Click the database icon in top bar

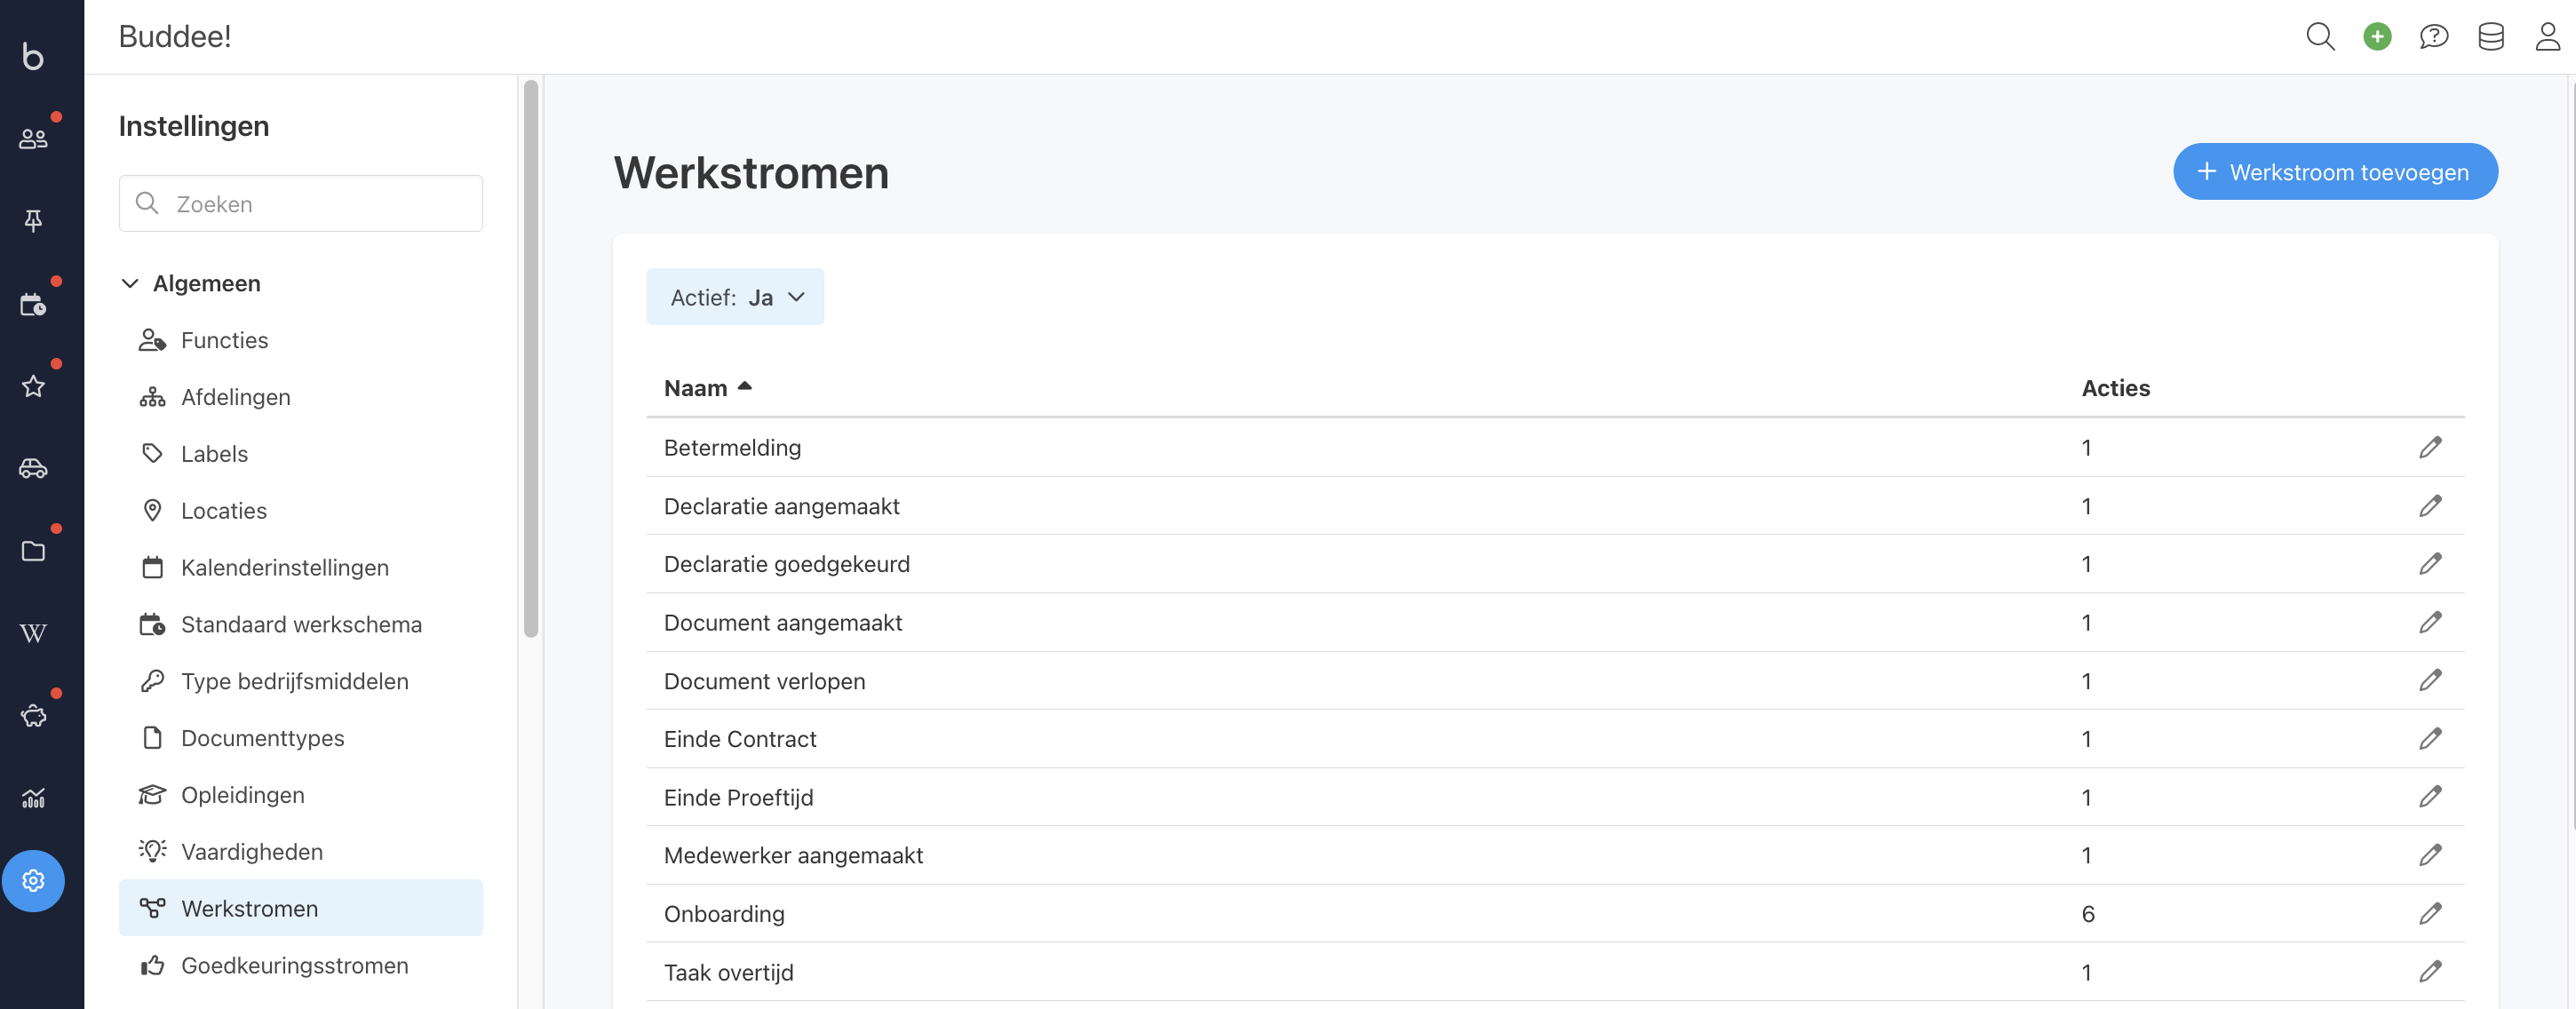click(2491, 37)
